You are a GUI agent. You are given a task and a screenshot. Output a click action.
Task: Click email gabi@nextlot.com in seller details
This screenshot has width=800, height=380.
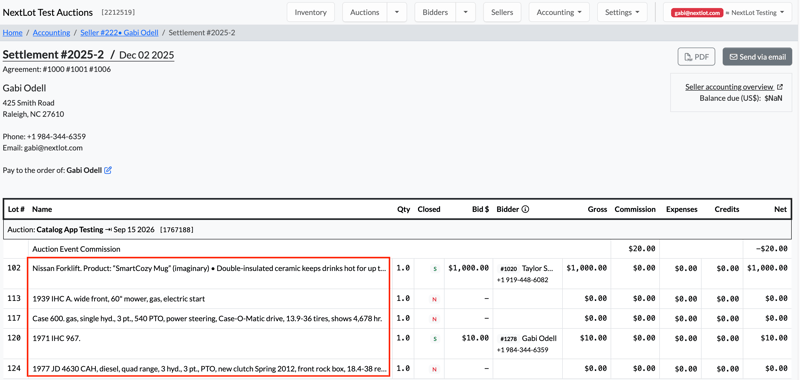(53, 148)
